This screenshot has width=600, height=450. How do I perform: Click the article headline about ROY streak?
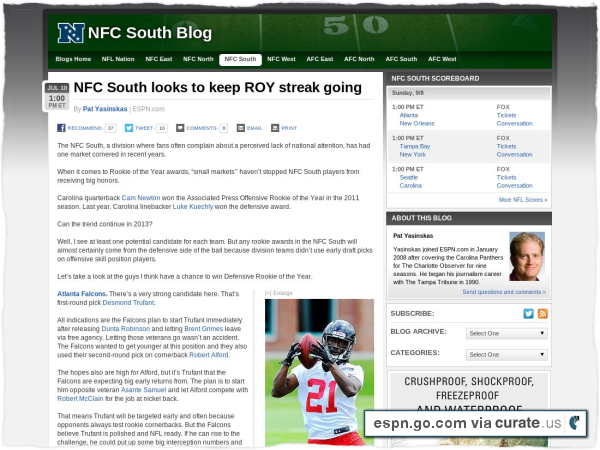[217, 88]
